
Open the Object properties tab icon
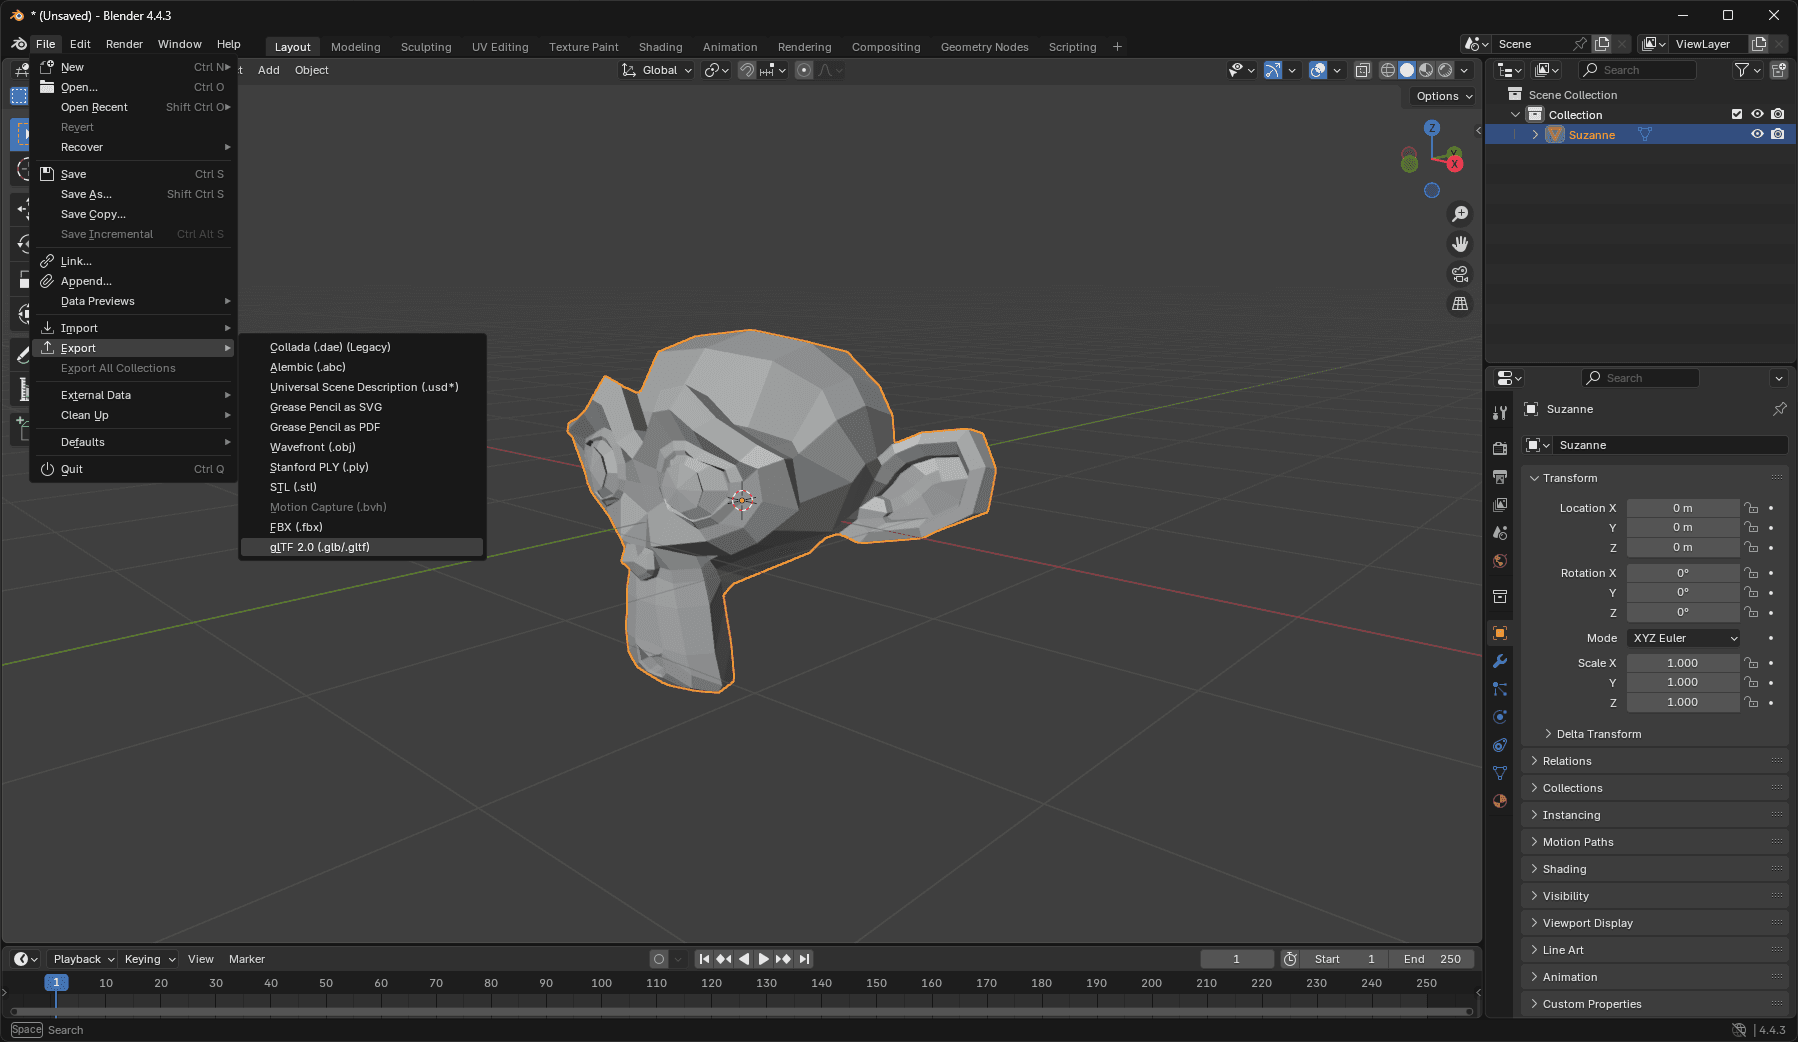click(x=1500, y=633)
